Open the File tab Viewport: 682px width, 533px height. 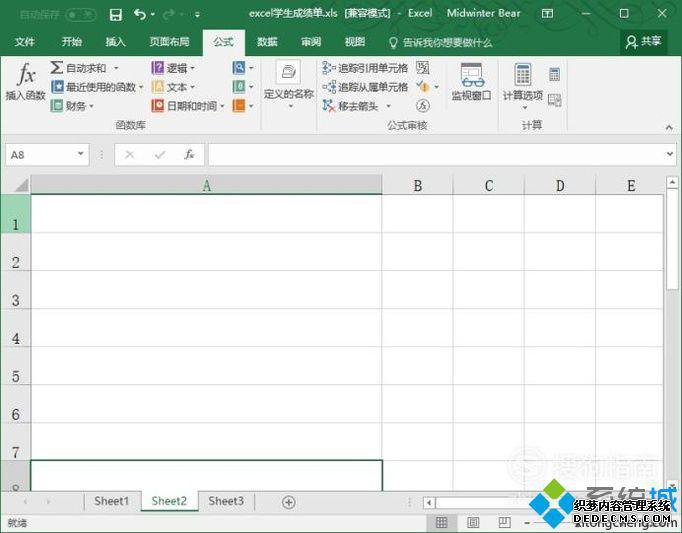pos(24,42)
